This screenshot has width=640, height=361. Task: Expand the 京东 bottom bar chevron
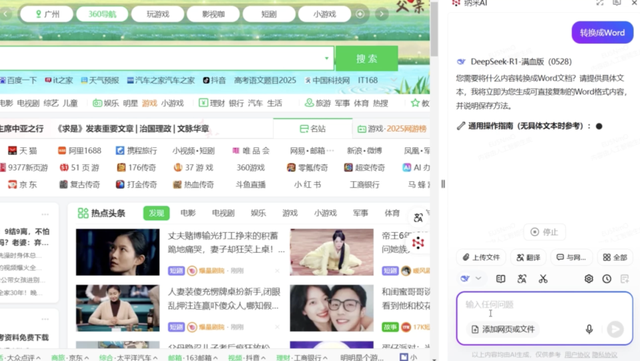(87, 358)
